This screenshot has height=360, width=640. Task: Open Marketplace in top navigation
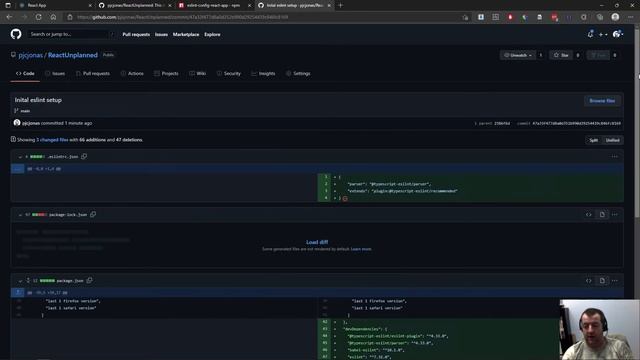186,34
